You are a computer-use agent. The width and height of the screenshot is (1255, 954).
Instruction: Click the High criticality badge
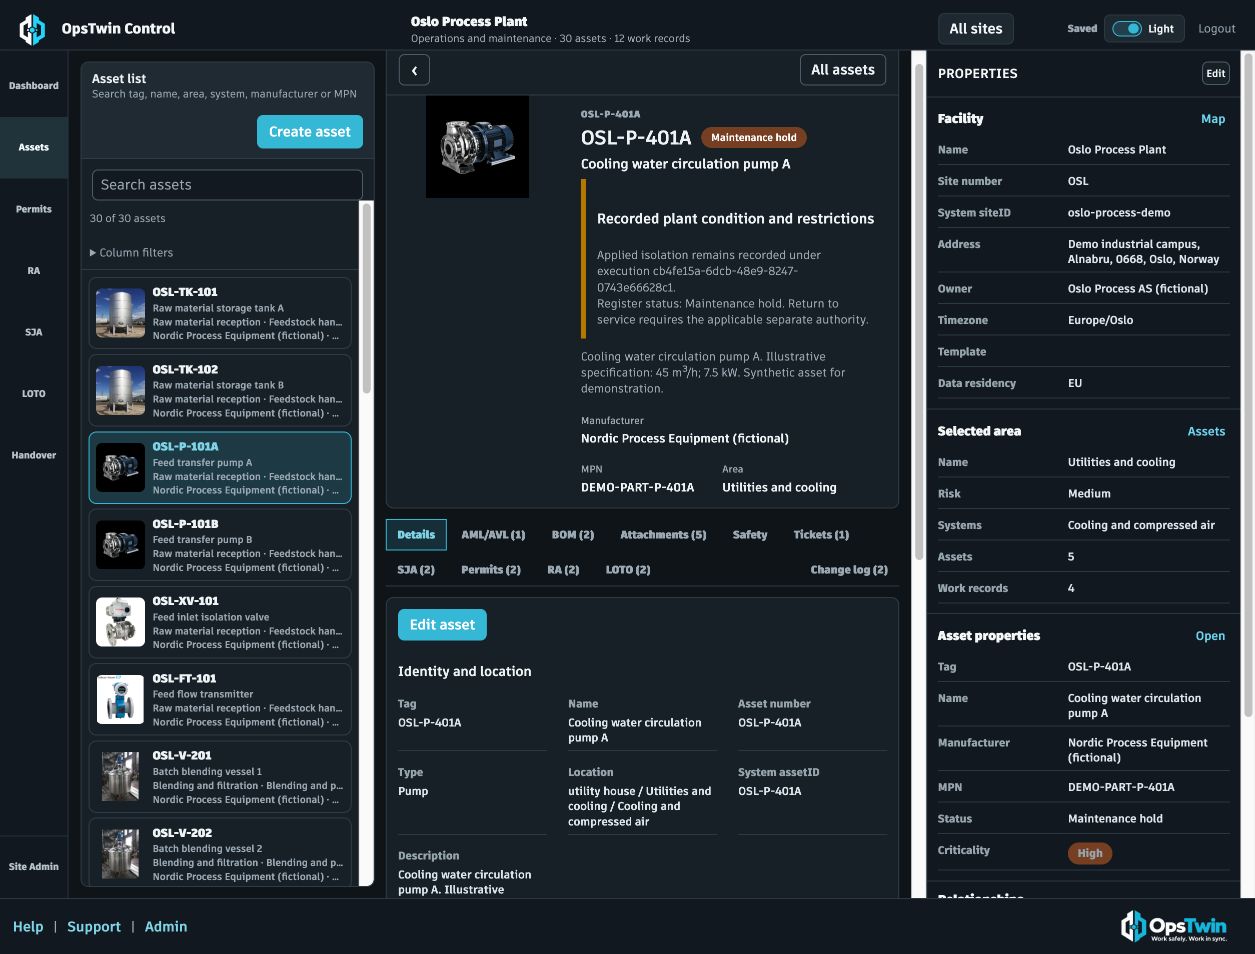click(1090, 854)
